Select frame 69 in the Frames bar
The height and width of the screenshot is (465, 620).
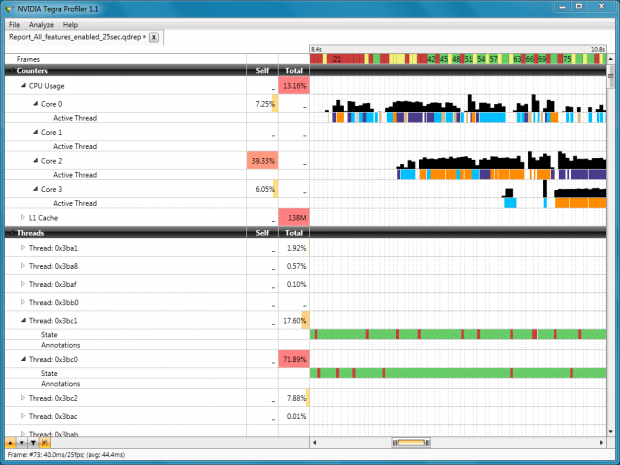pyautogui.click(x=542, y=59)
